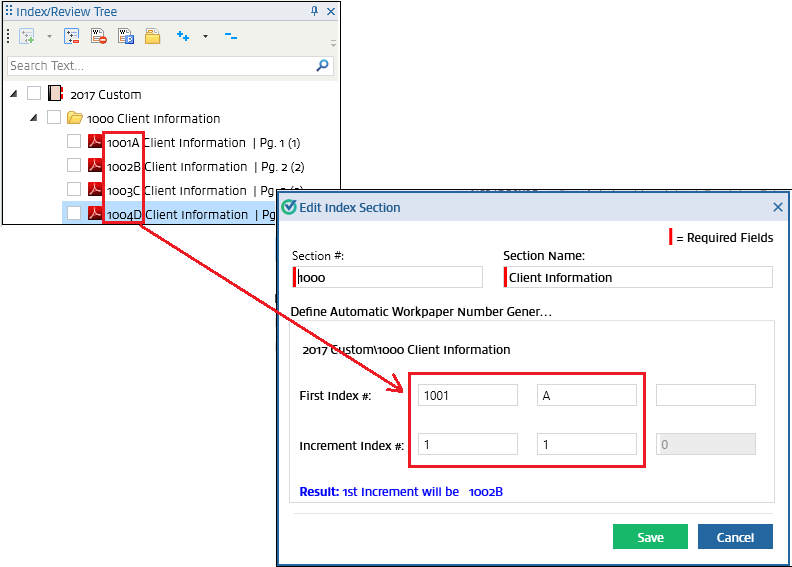792x567 pixels.
Task: Click the remove index item toolbar icon
Action: click(72, 36)
